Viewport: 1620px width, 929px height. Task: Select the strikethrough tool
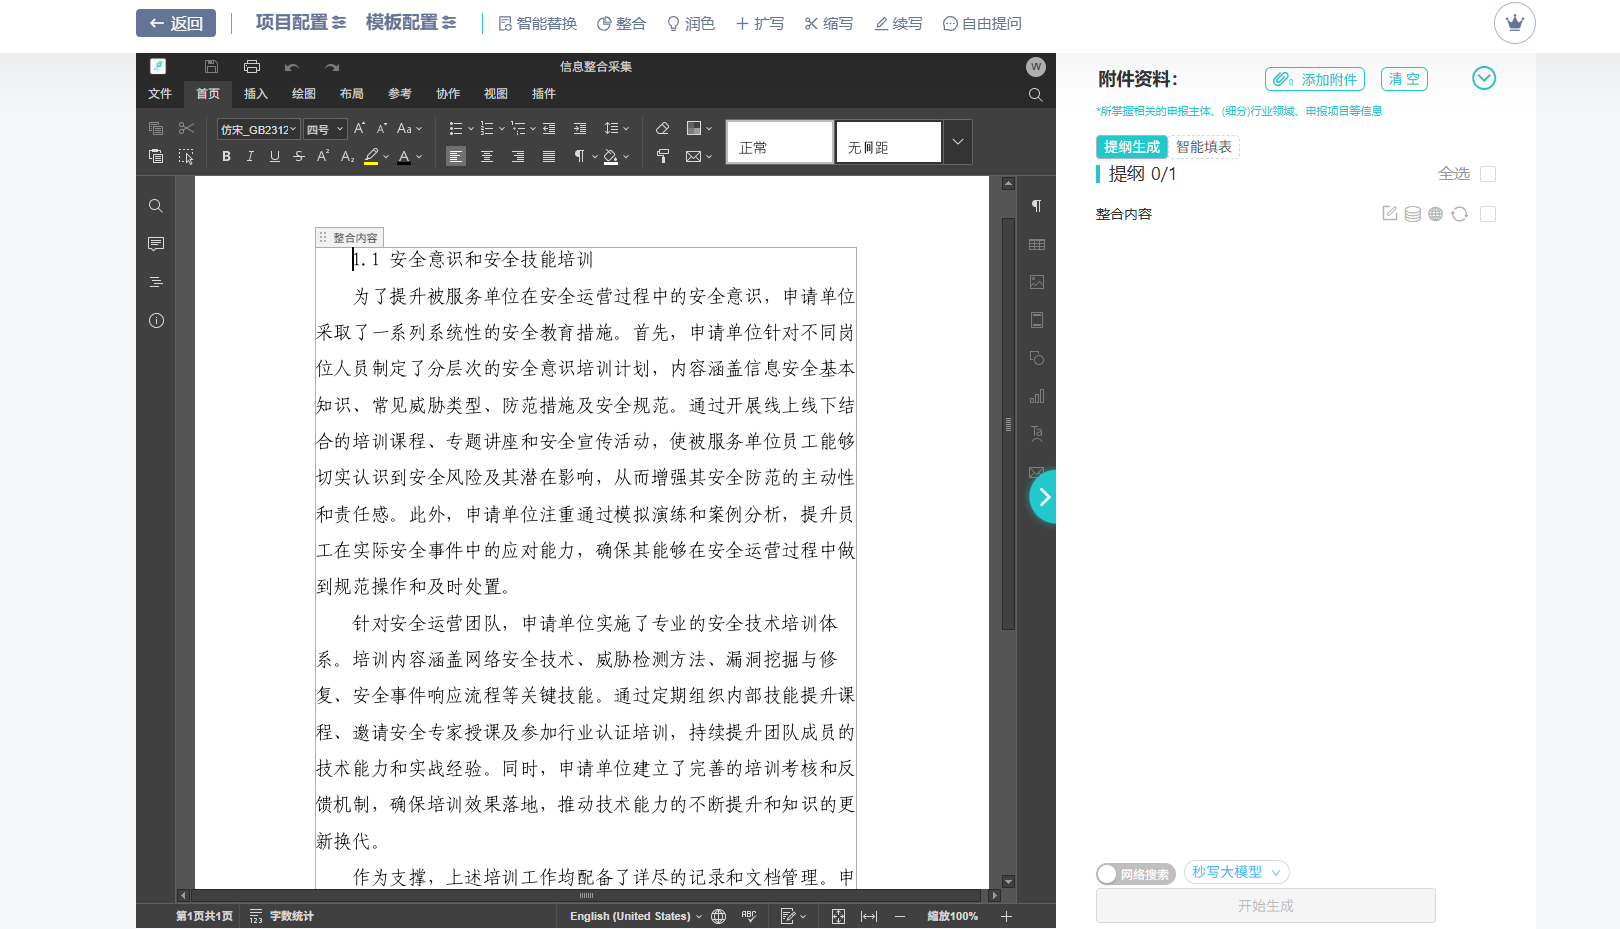coord(298,156)
